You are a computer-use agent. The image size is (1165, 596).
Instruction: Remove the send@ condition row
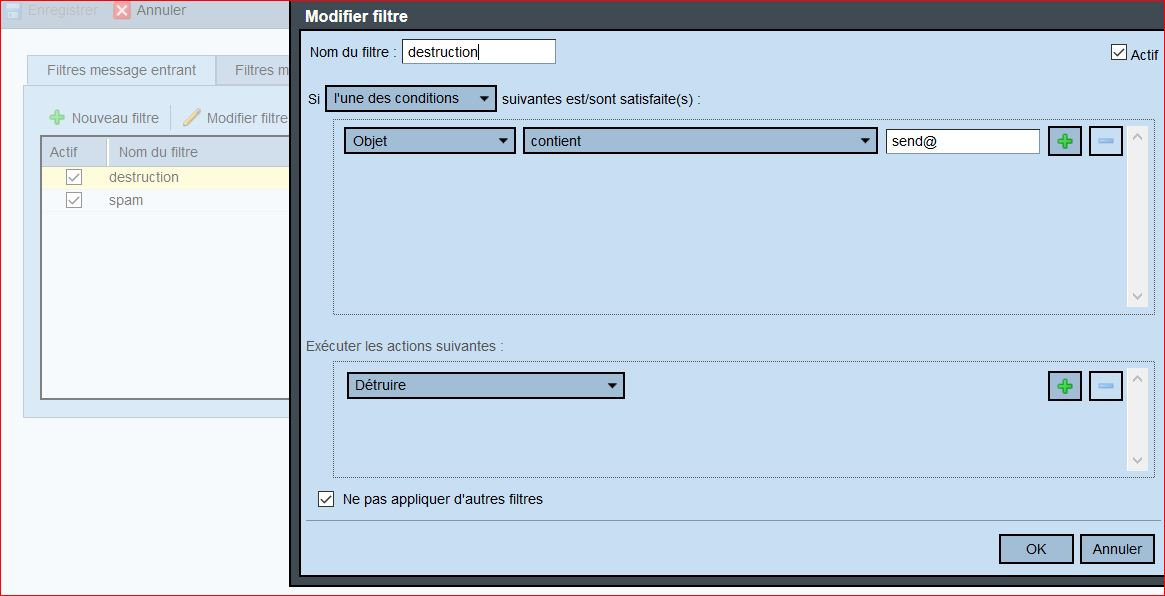(1106, 141)
